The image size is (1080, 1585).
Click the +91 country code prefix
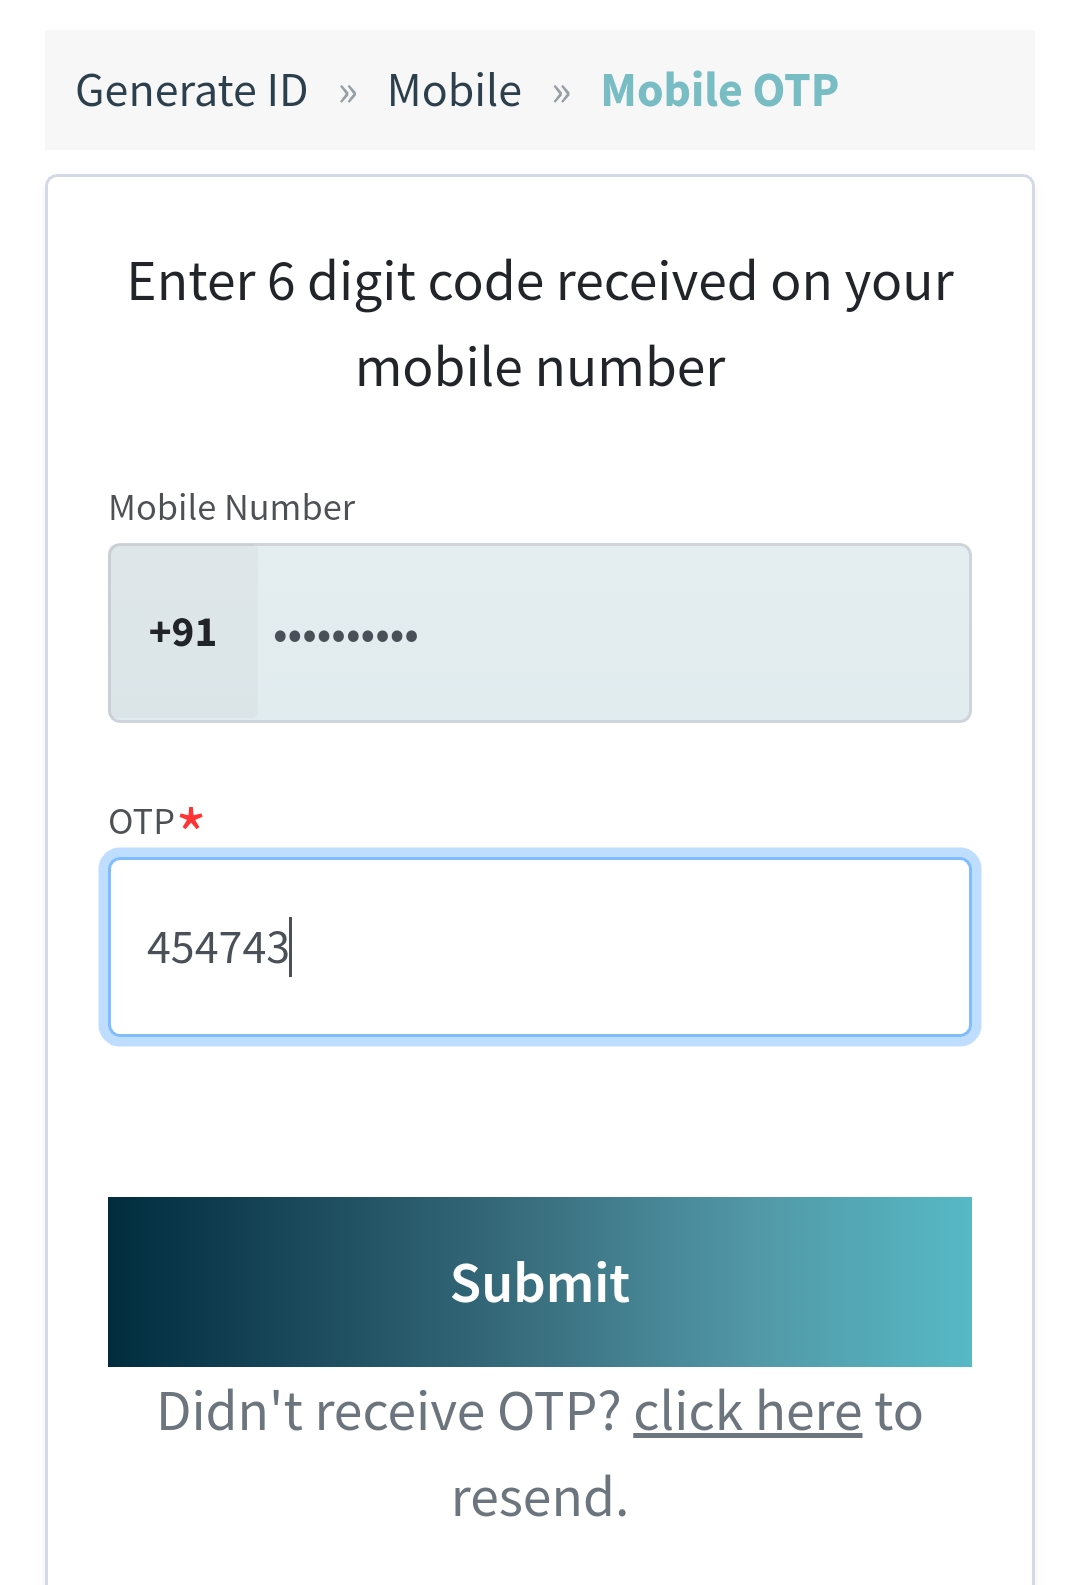[183, 633]
